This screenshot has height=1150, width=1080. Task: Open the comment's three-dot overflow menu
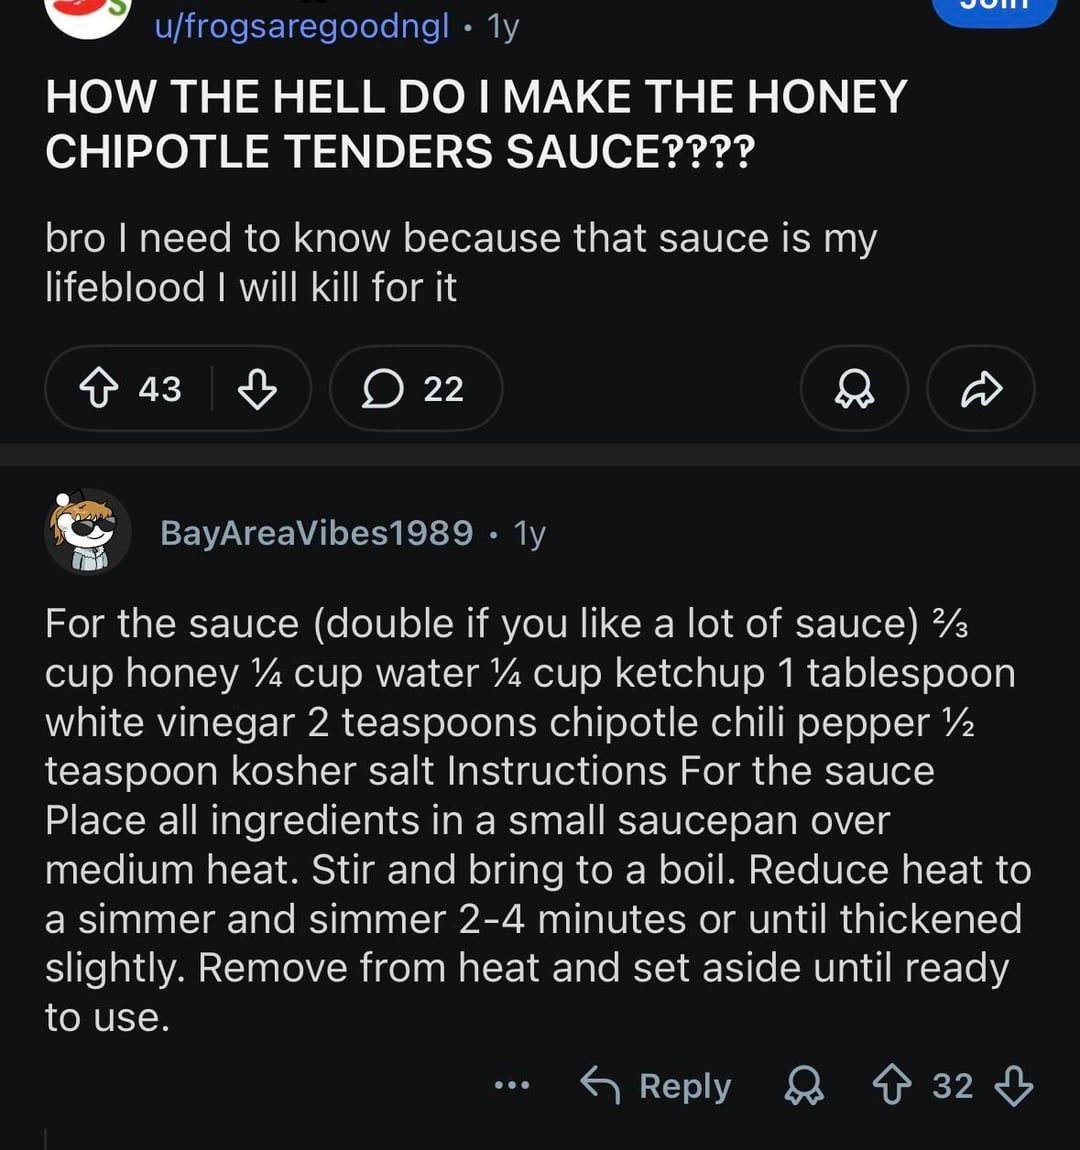[512, 1086]
